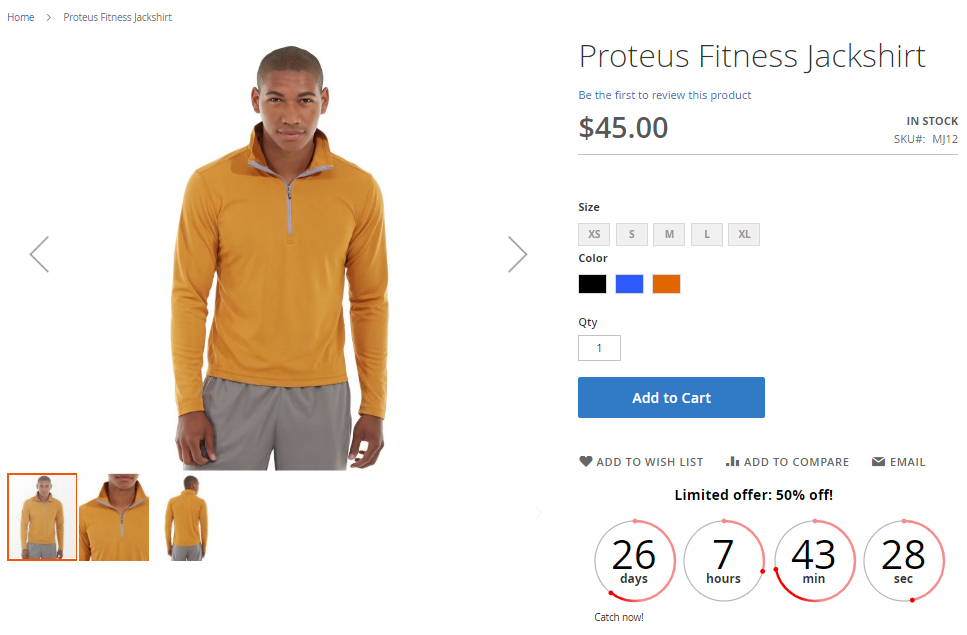Click the compare bar-chart icon

733,462
